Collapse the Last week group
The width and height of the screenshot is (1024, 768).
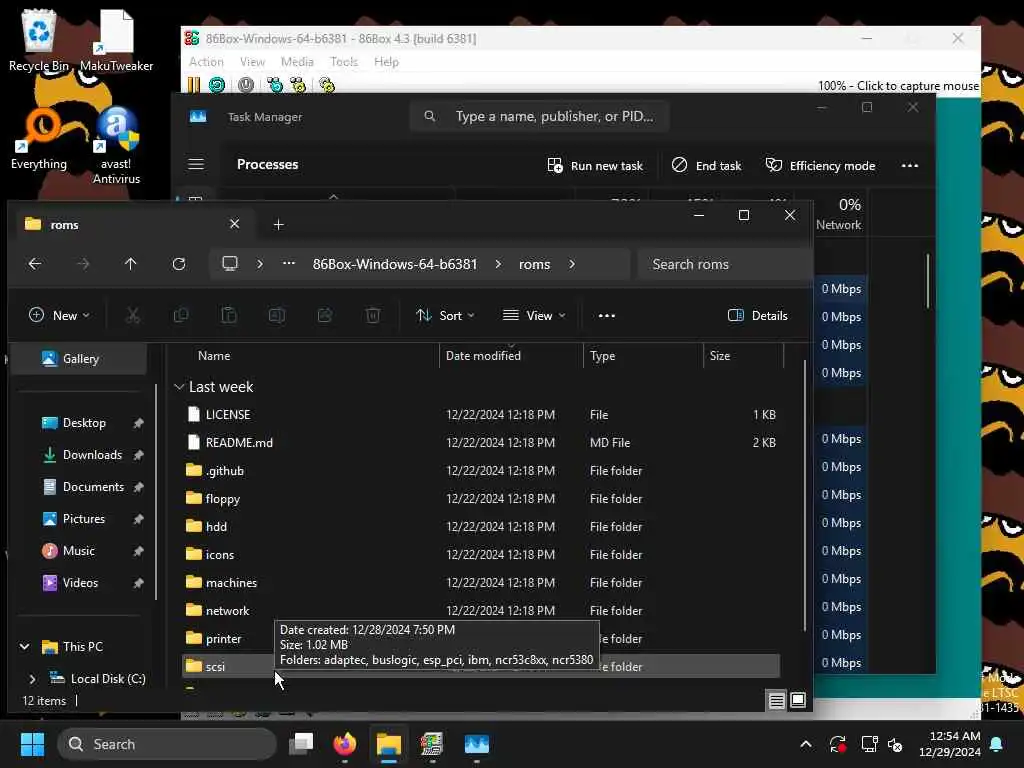point(179,387)
